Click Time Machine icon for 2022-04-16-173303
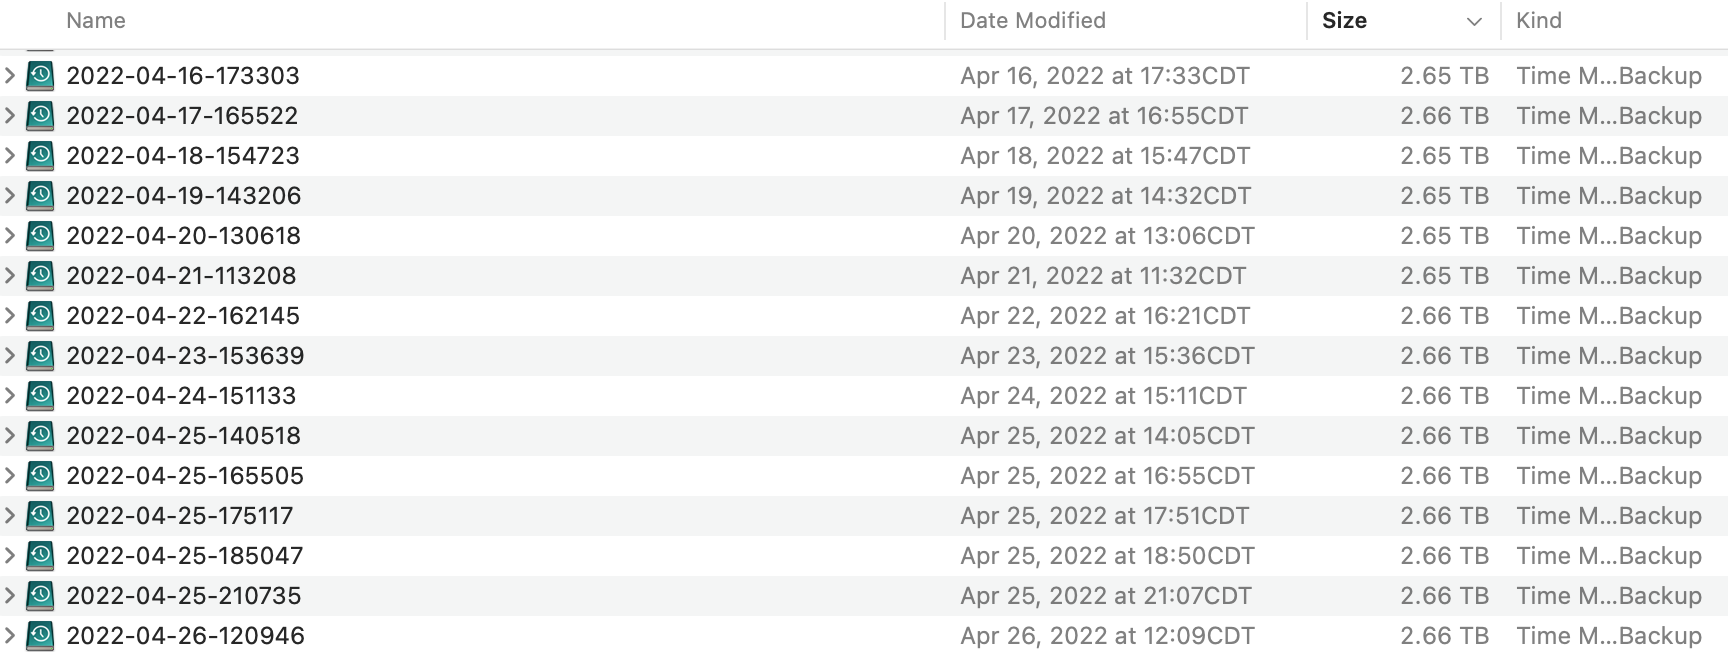 (x=40, y=76)
